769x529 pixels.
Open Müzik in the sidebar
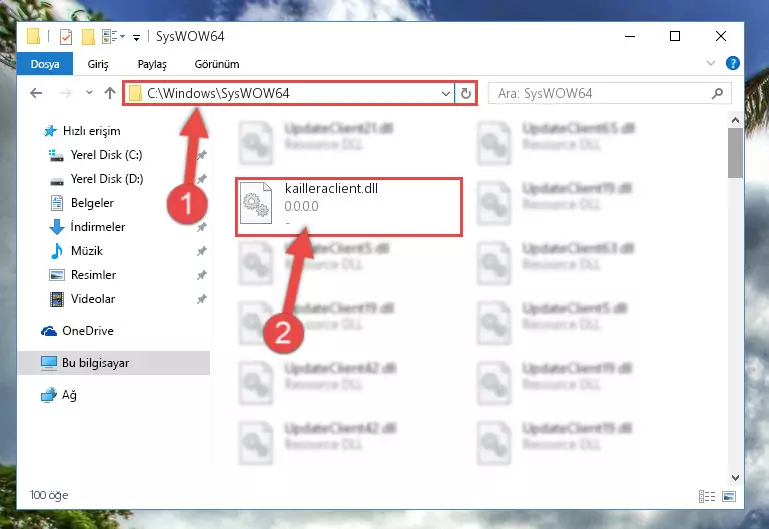(87, 251)
